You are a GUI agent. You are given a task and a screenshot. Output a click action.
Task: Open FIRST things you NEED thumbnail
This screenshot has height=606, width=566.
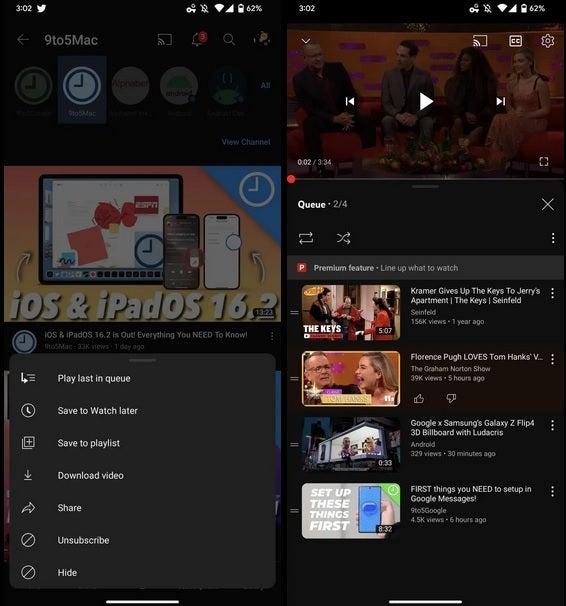[351, 511]
